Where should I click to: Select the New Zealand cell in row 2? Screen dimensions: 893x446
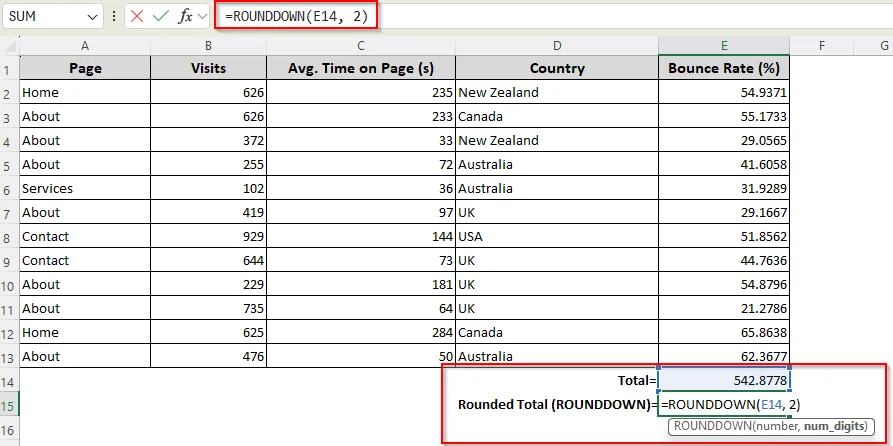556,92
